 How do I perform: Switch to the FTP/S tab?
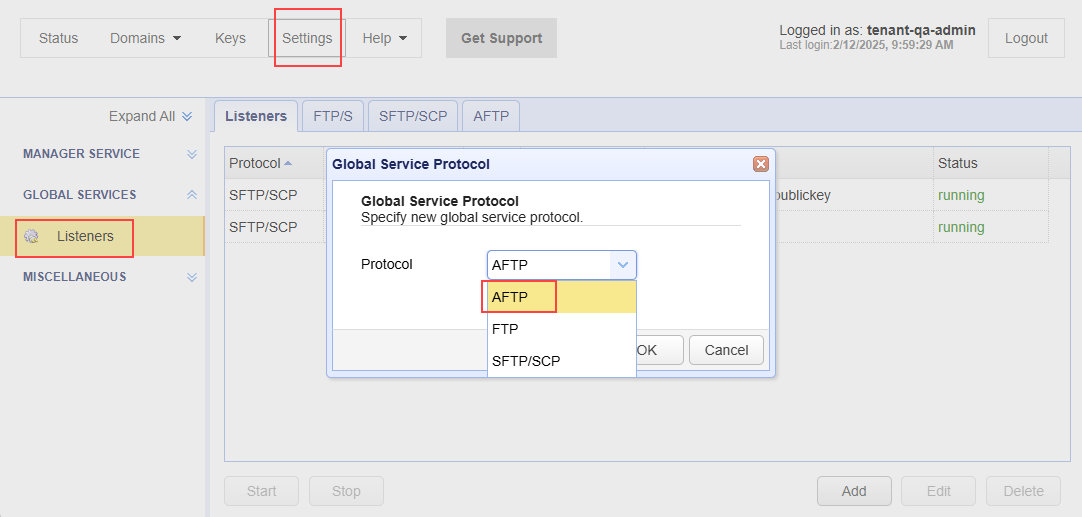click(x=333, y=116)
